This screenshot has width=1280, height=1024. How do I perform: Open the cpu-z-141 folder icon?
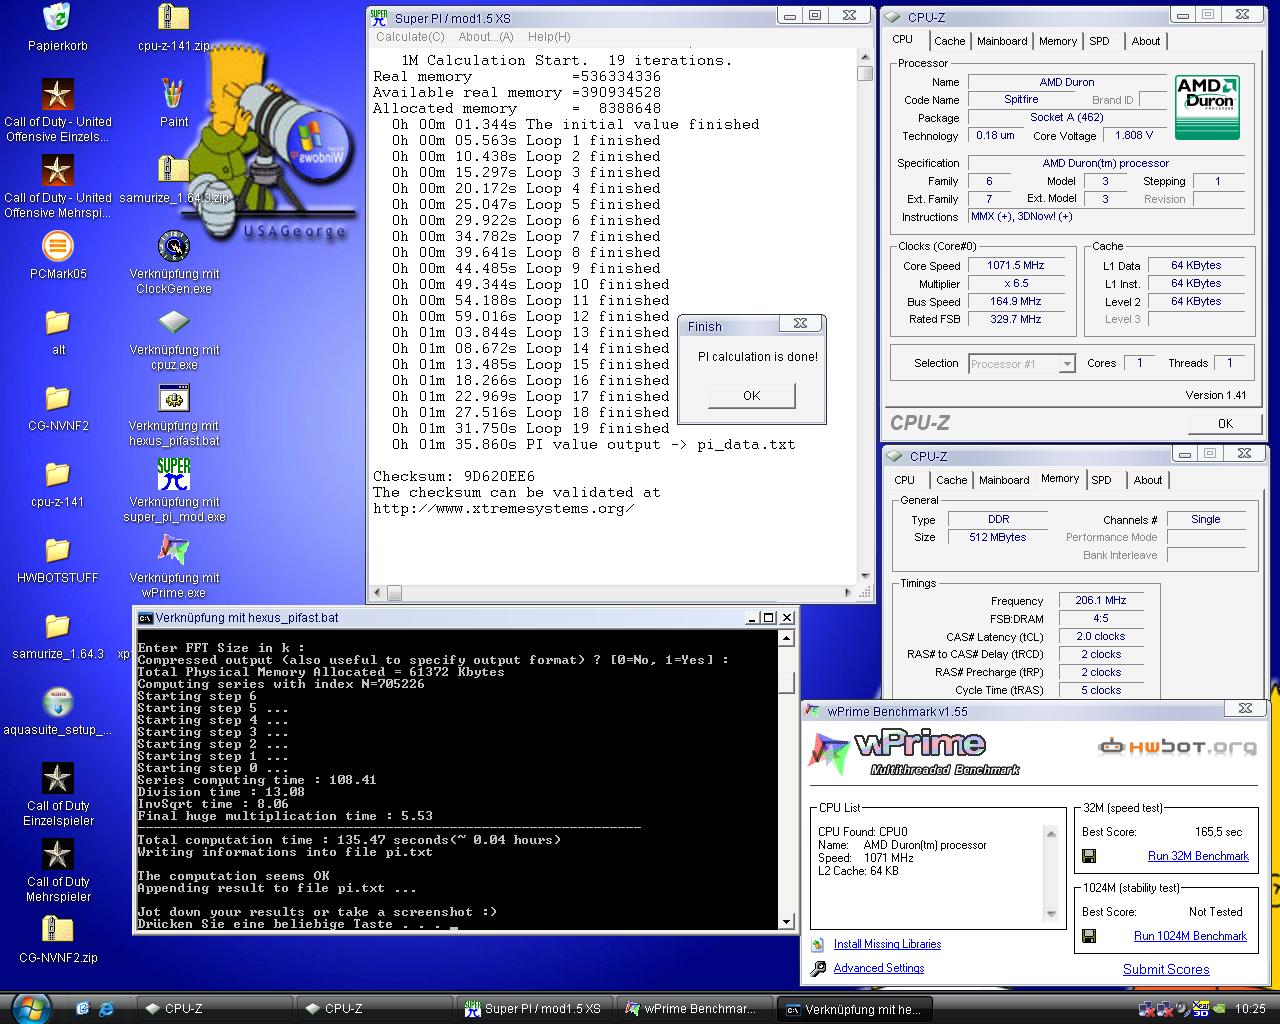tap(58, 474)
